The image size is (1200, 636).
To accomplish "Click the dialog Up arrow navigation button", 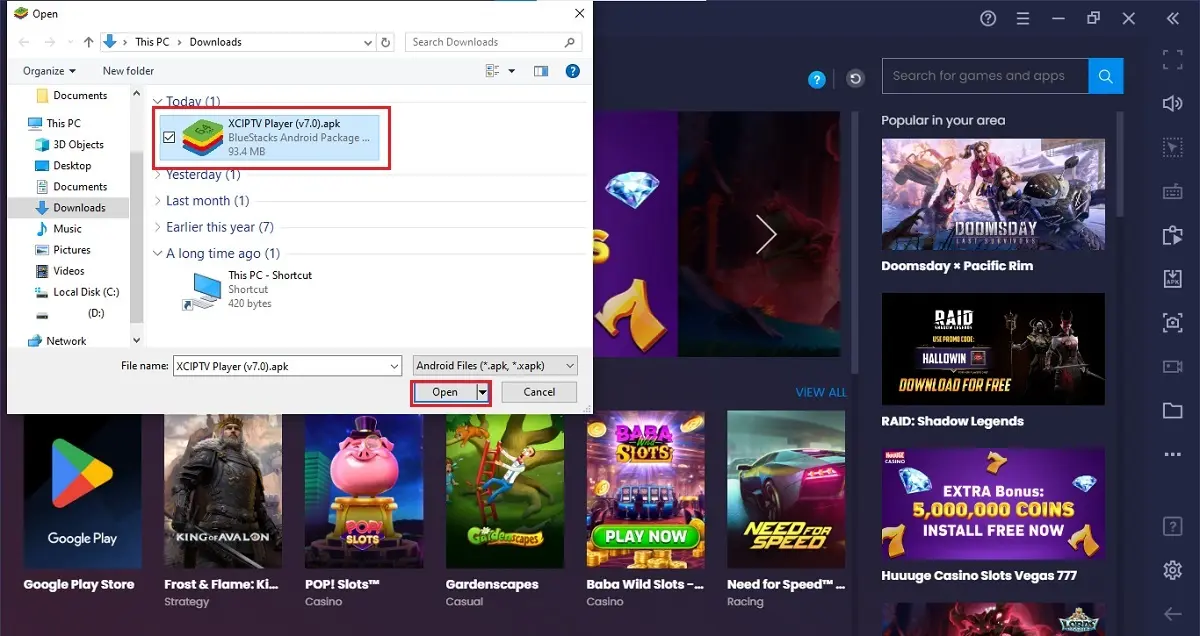I will coord(89,42).
